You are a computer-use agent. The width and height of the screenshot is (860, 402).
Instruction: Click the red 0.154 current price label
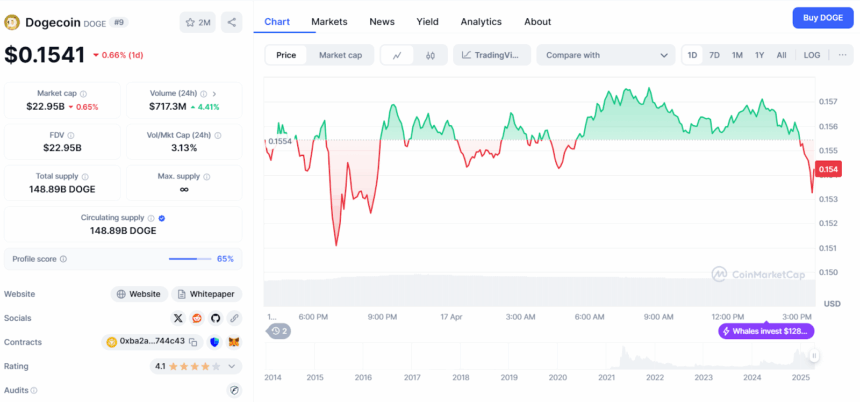coord(828,169)
